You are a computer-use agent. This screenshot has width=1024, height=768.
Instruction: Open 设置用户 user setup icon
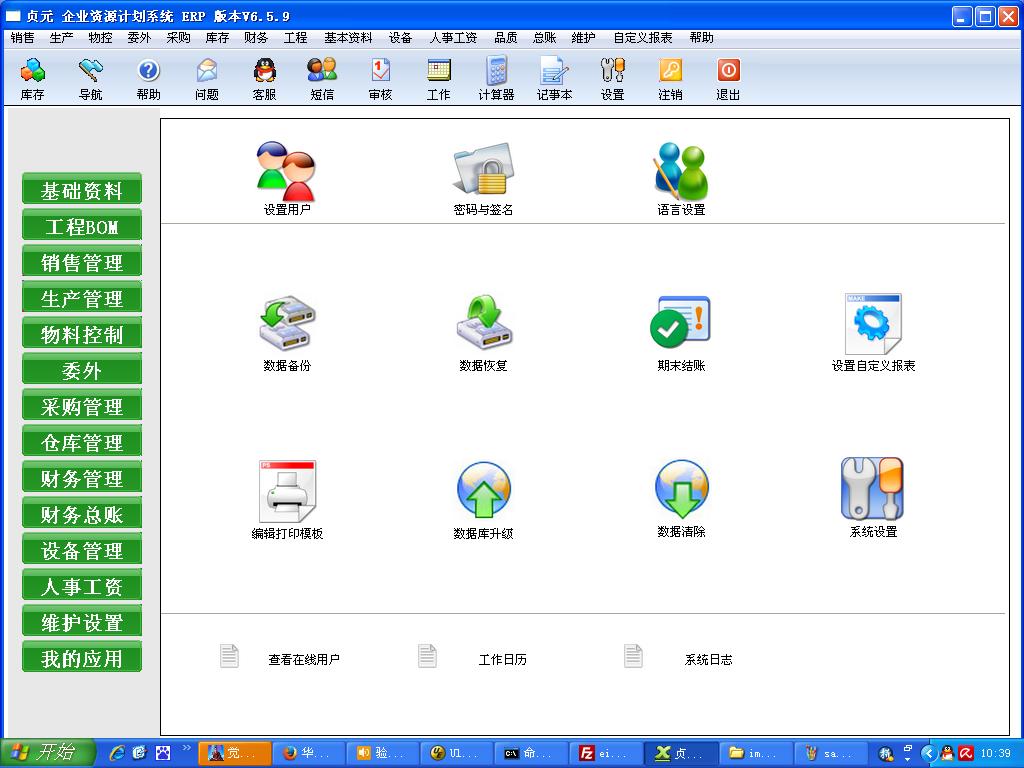[287, 179]
